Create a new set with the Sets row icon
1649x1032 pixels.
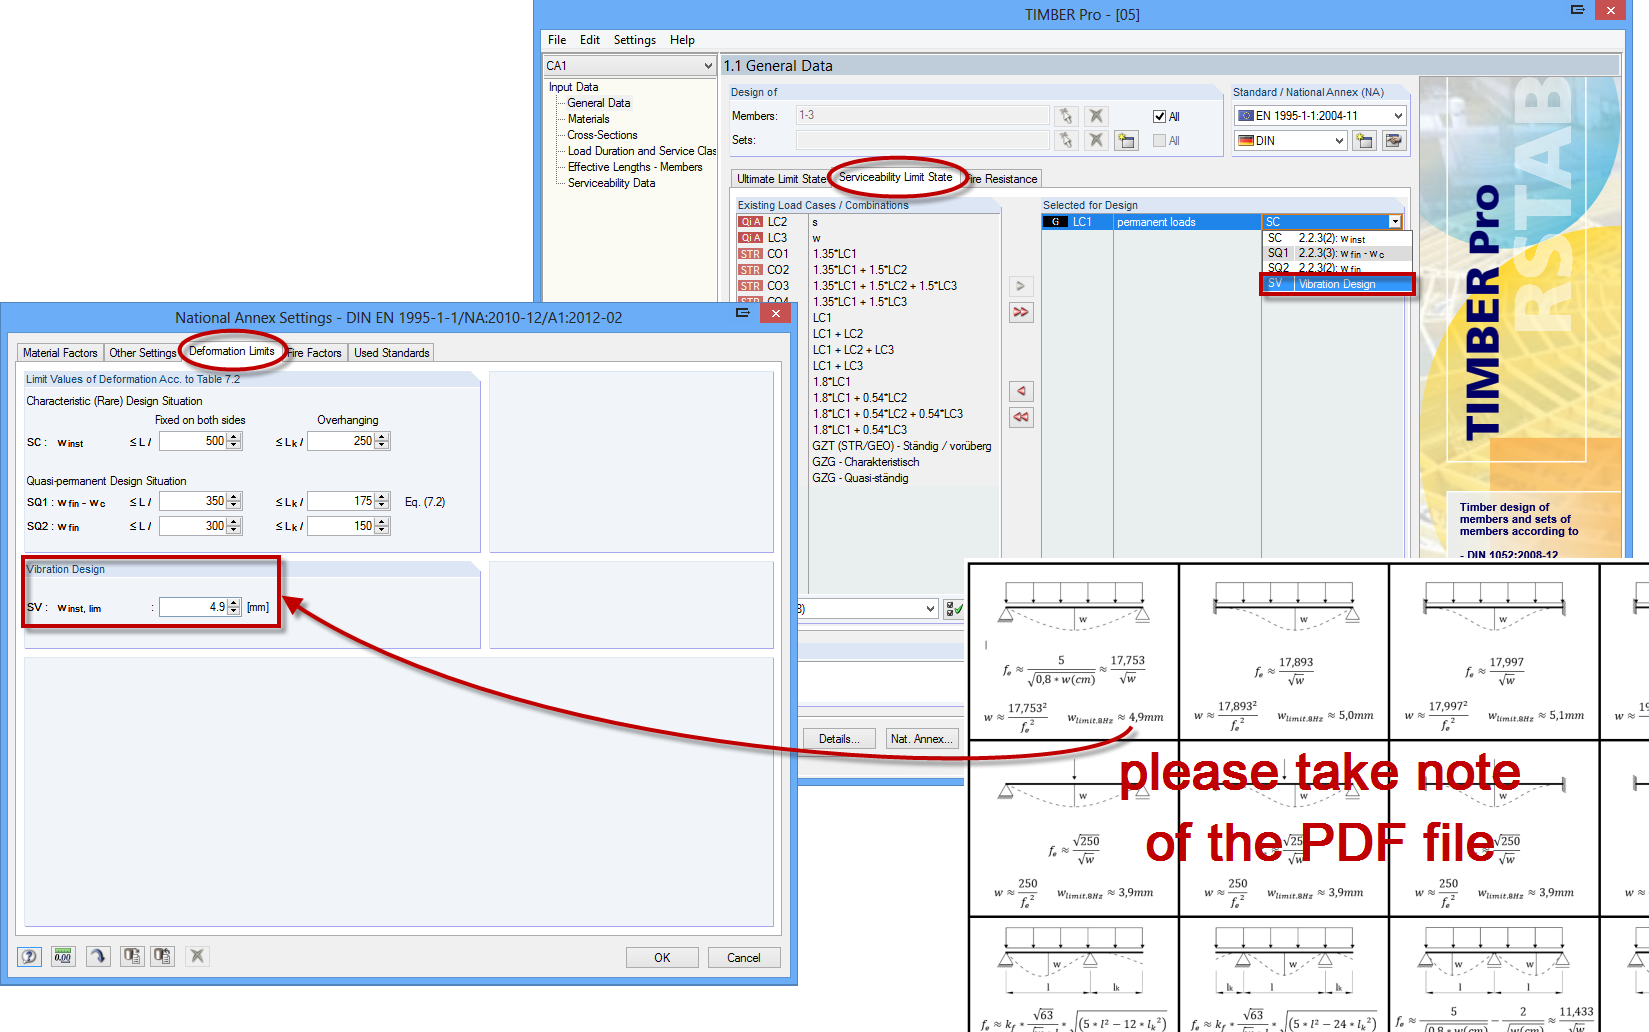pyautogui.click(x=1127, y=140)
